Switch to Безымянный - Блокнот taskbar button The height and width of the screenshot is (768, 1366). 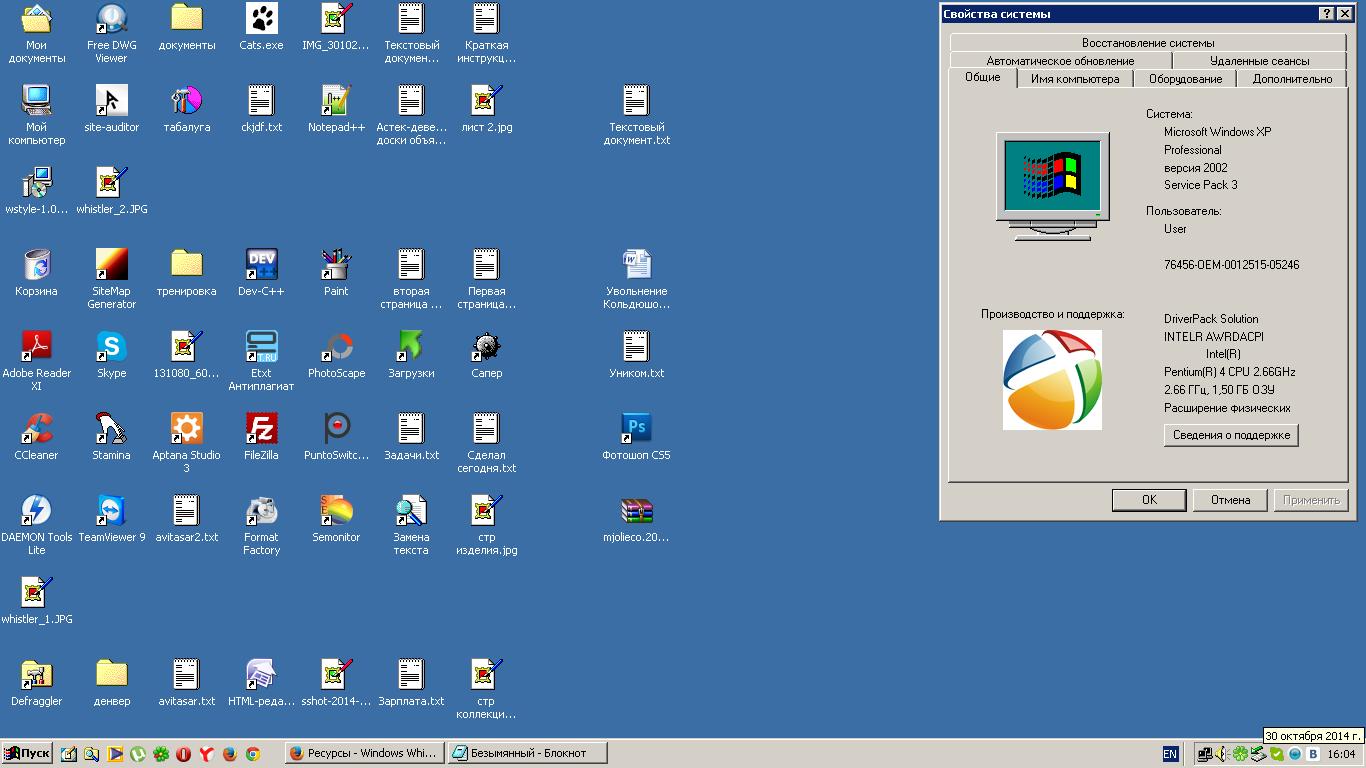[x=528, y=754]
